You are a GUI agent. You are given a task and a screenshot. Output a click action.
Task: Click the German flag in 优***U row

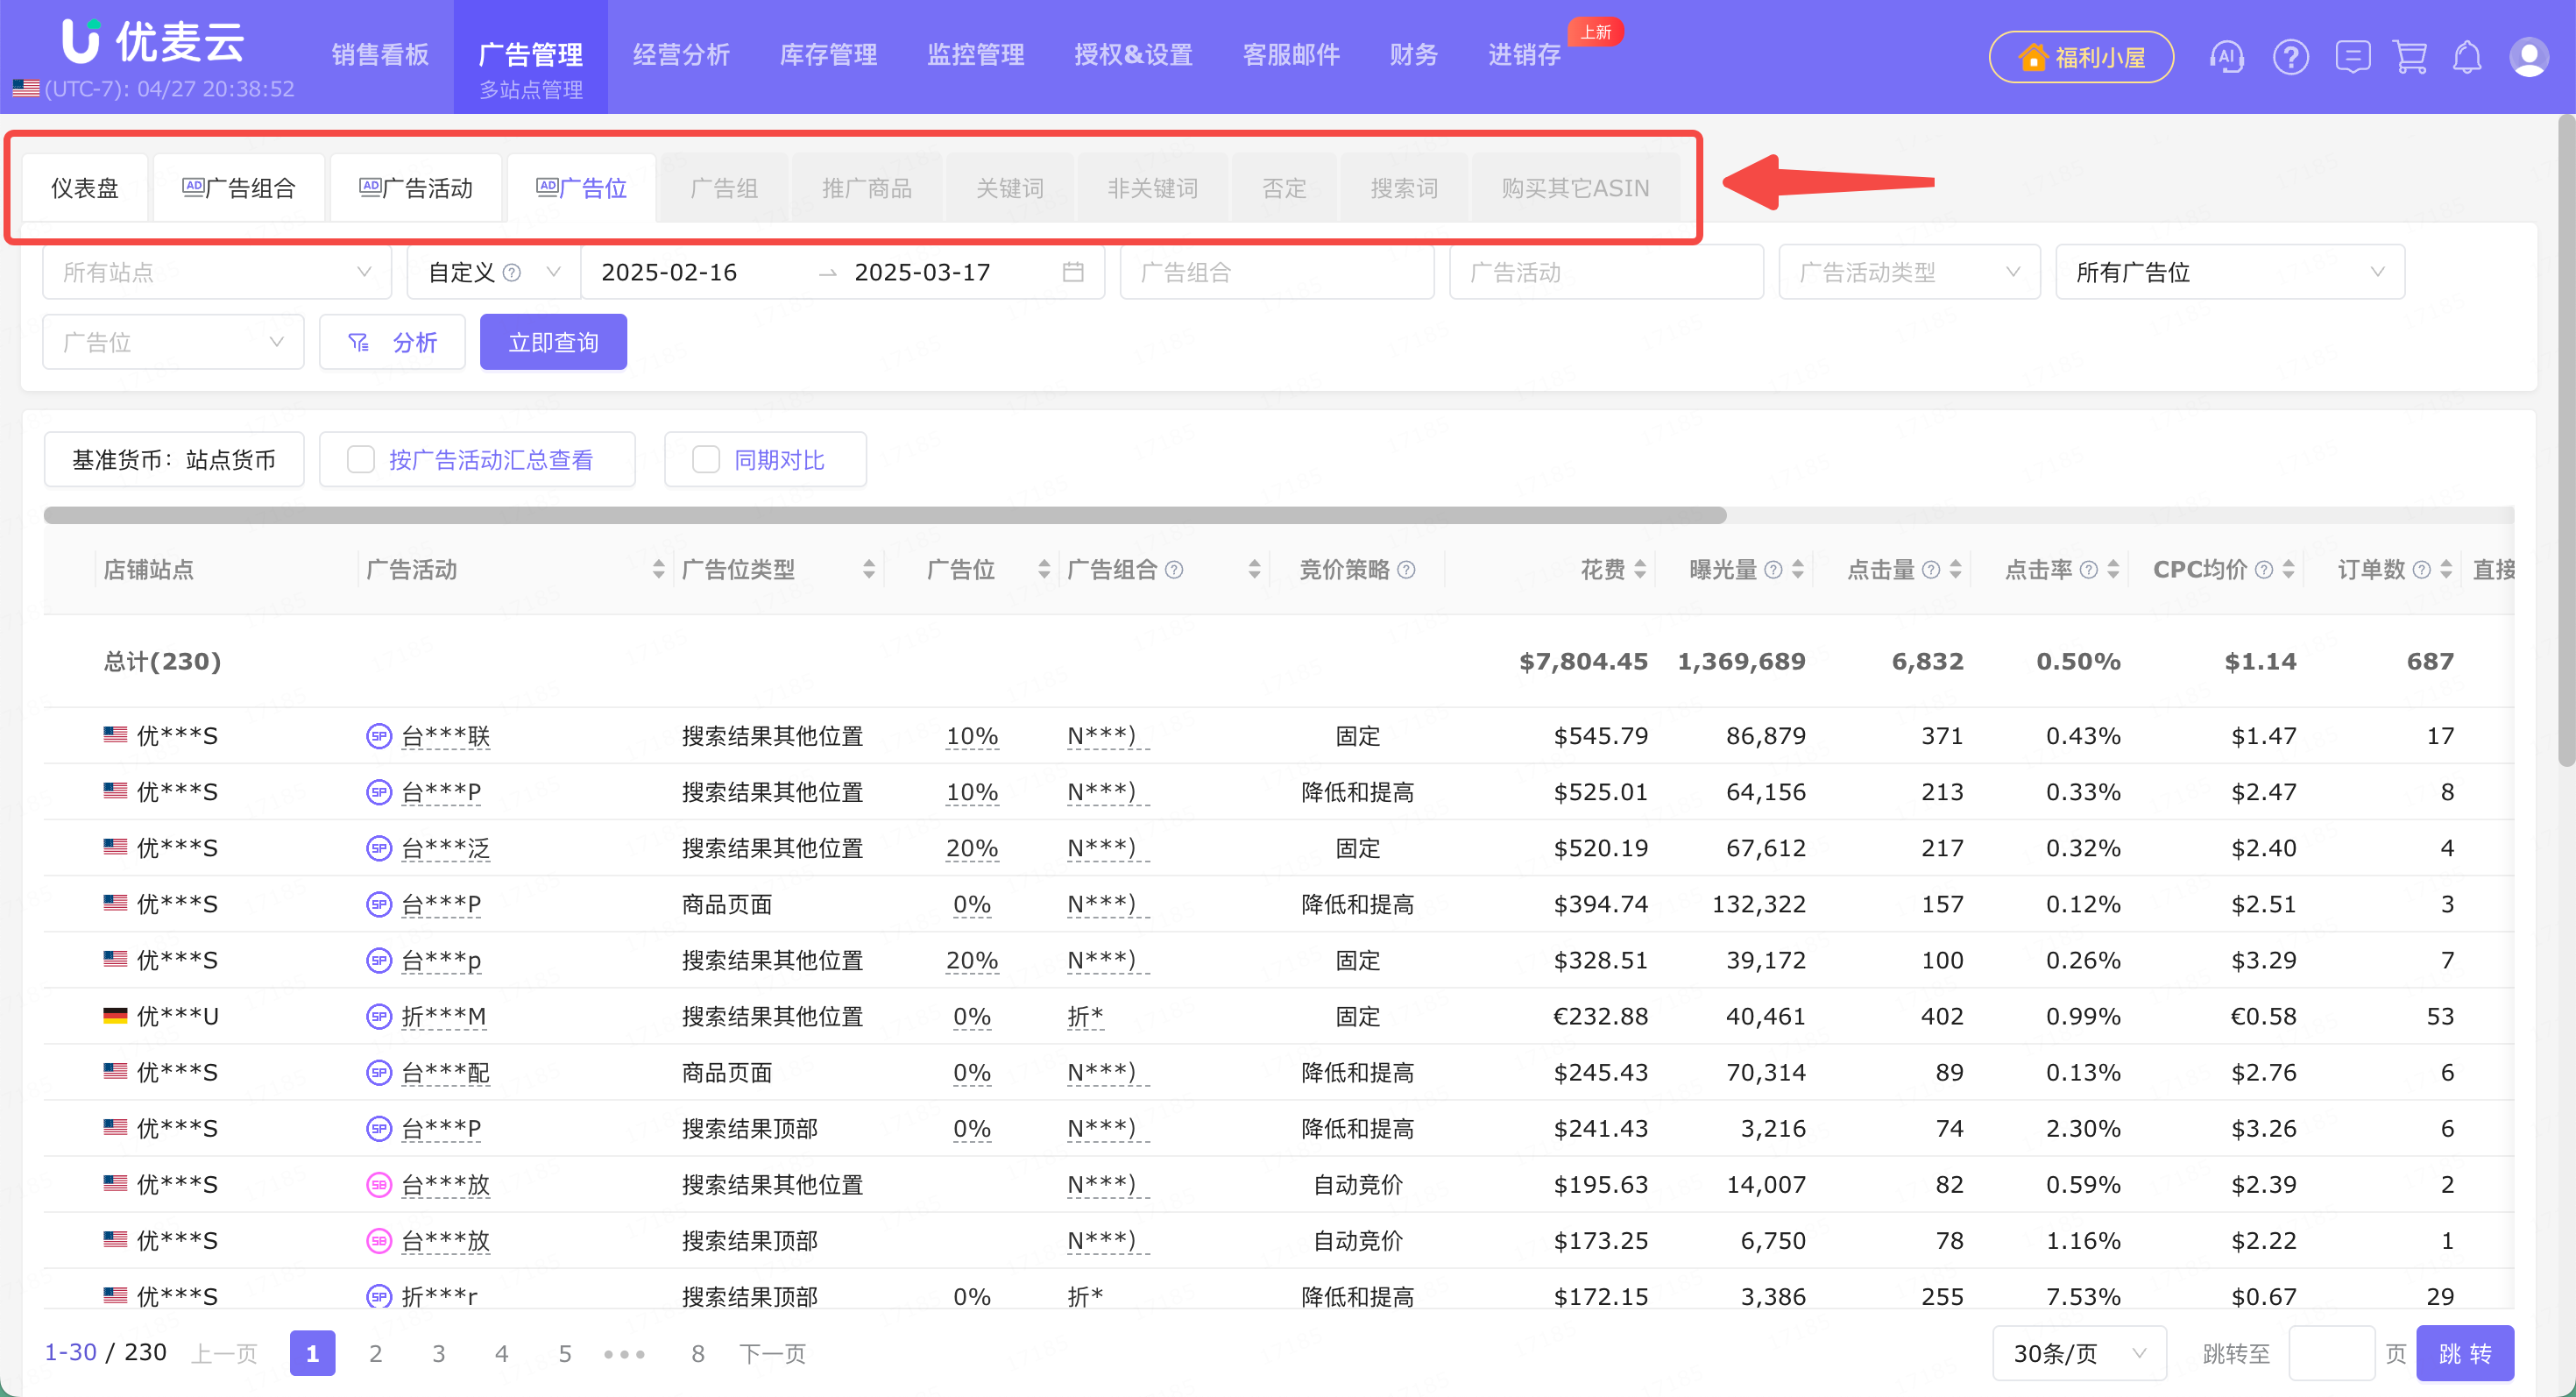point(115,1016)
